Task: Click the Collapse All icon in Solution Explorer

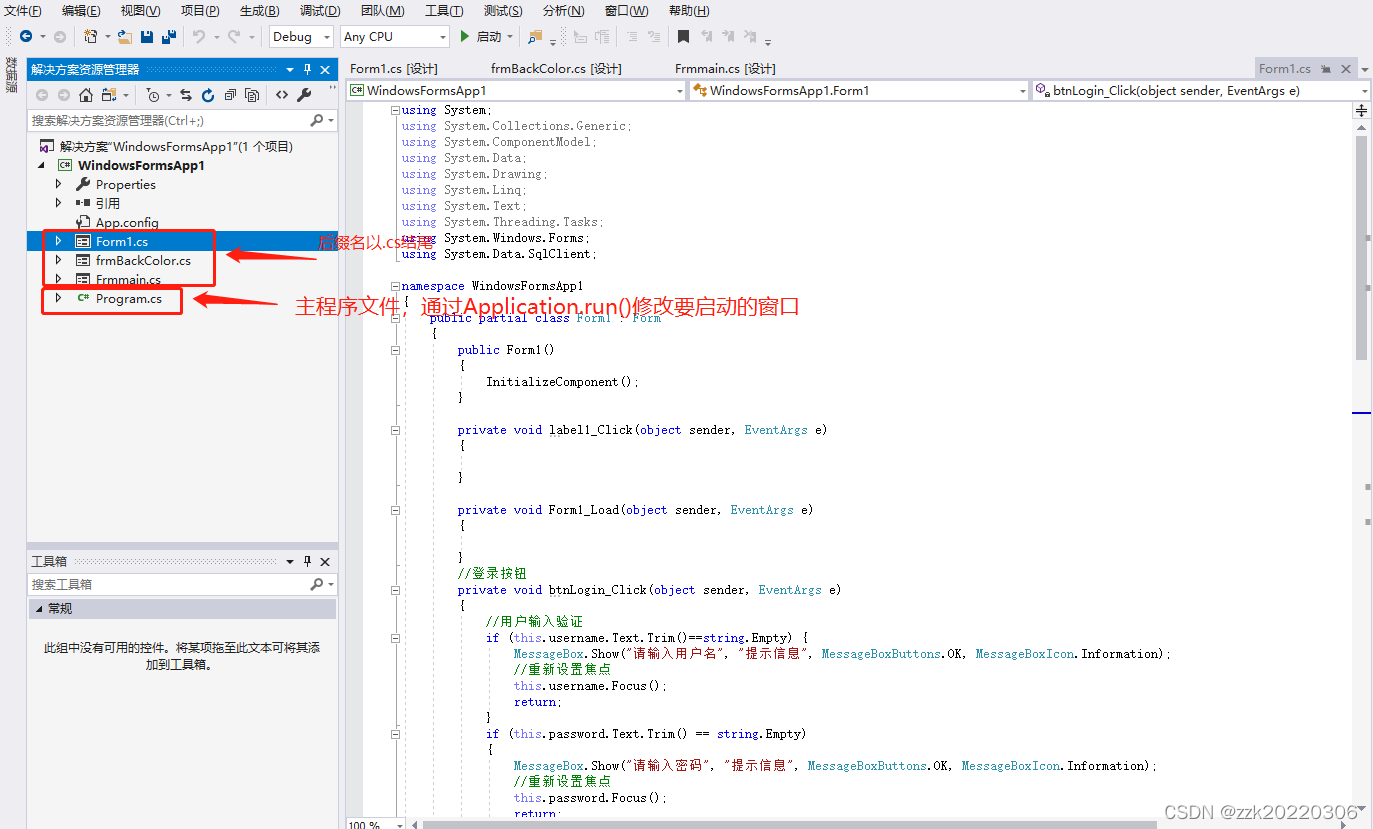Action: pyautogui.click(x=230, y=95)
